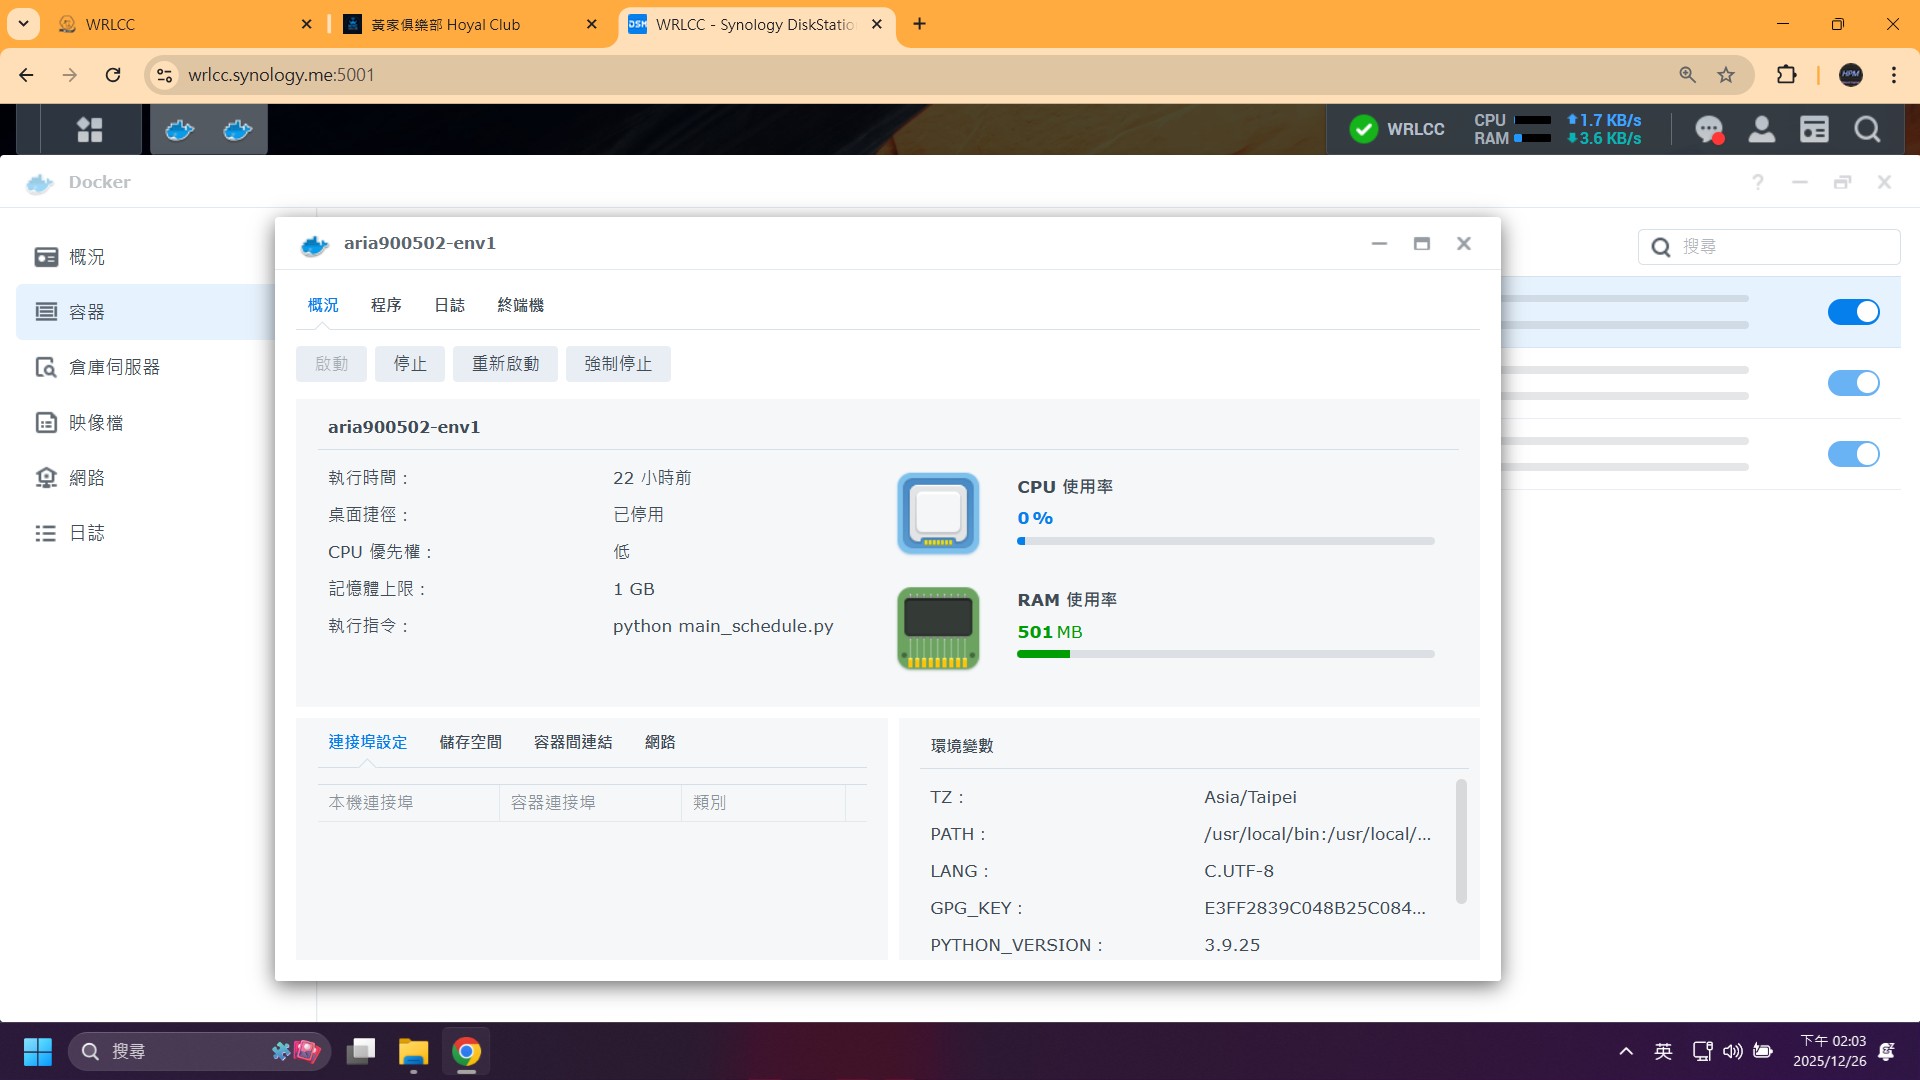Viewport: 1920px width, 1080px height.
Task: Switch to the 終端機 tab
Action: click(520, 305)
